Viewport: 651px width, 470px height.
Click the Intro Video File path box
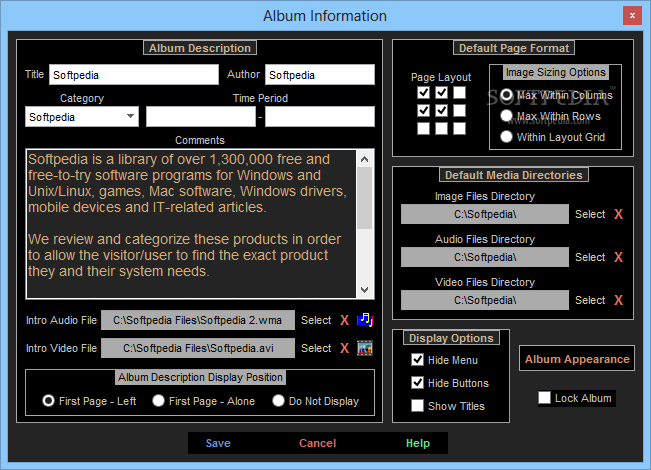tap(198, 348)
